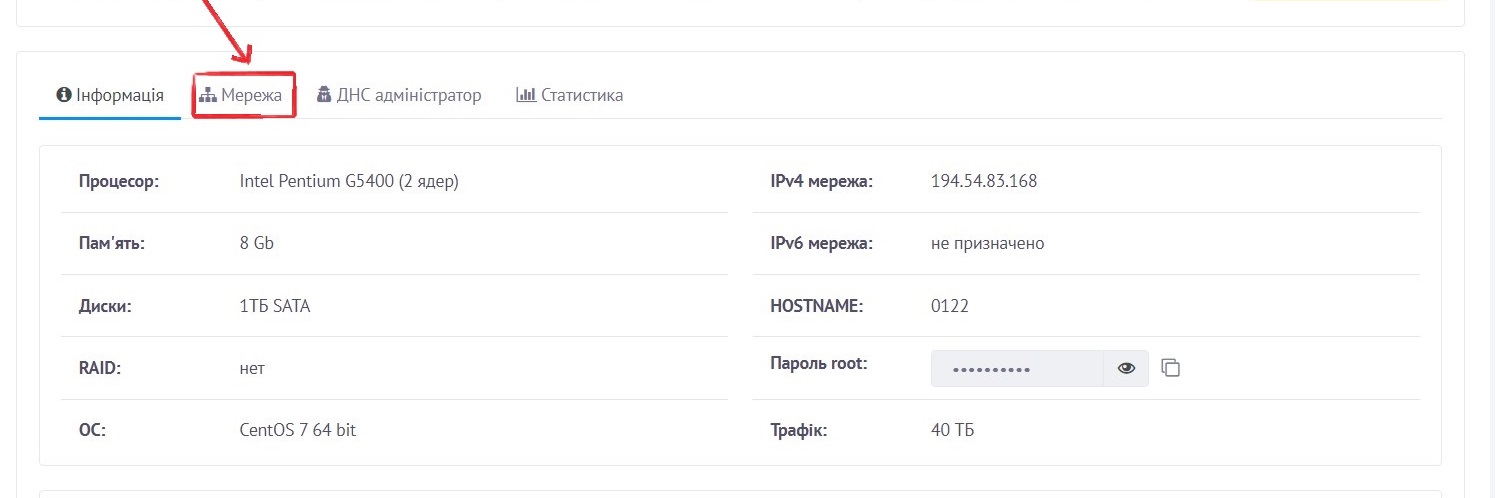
Task: Click the info circle icon beside Інформація
Action: [65, 95]
